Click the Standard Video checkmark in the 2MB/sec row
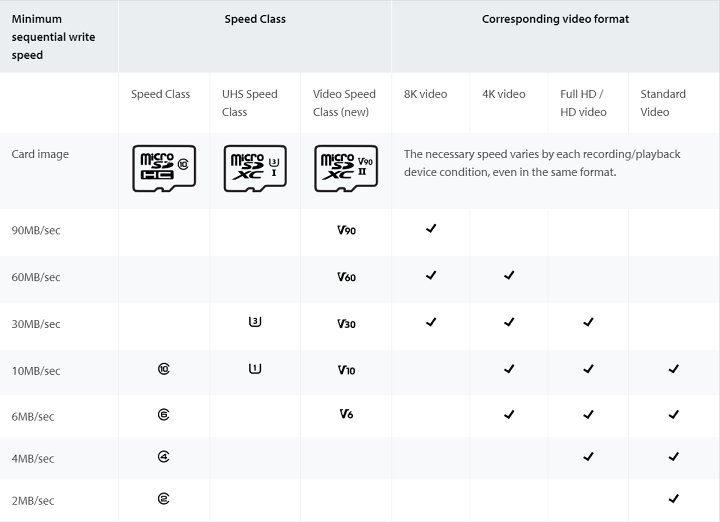This screenshot has width=720, height=522. (673, 498)
